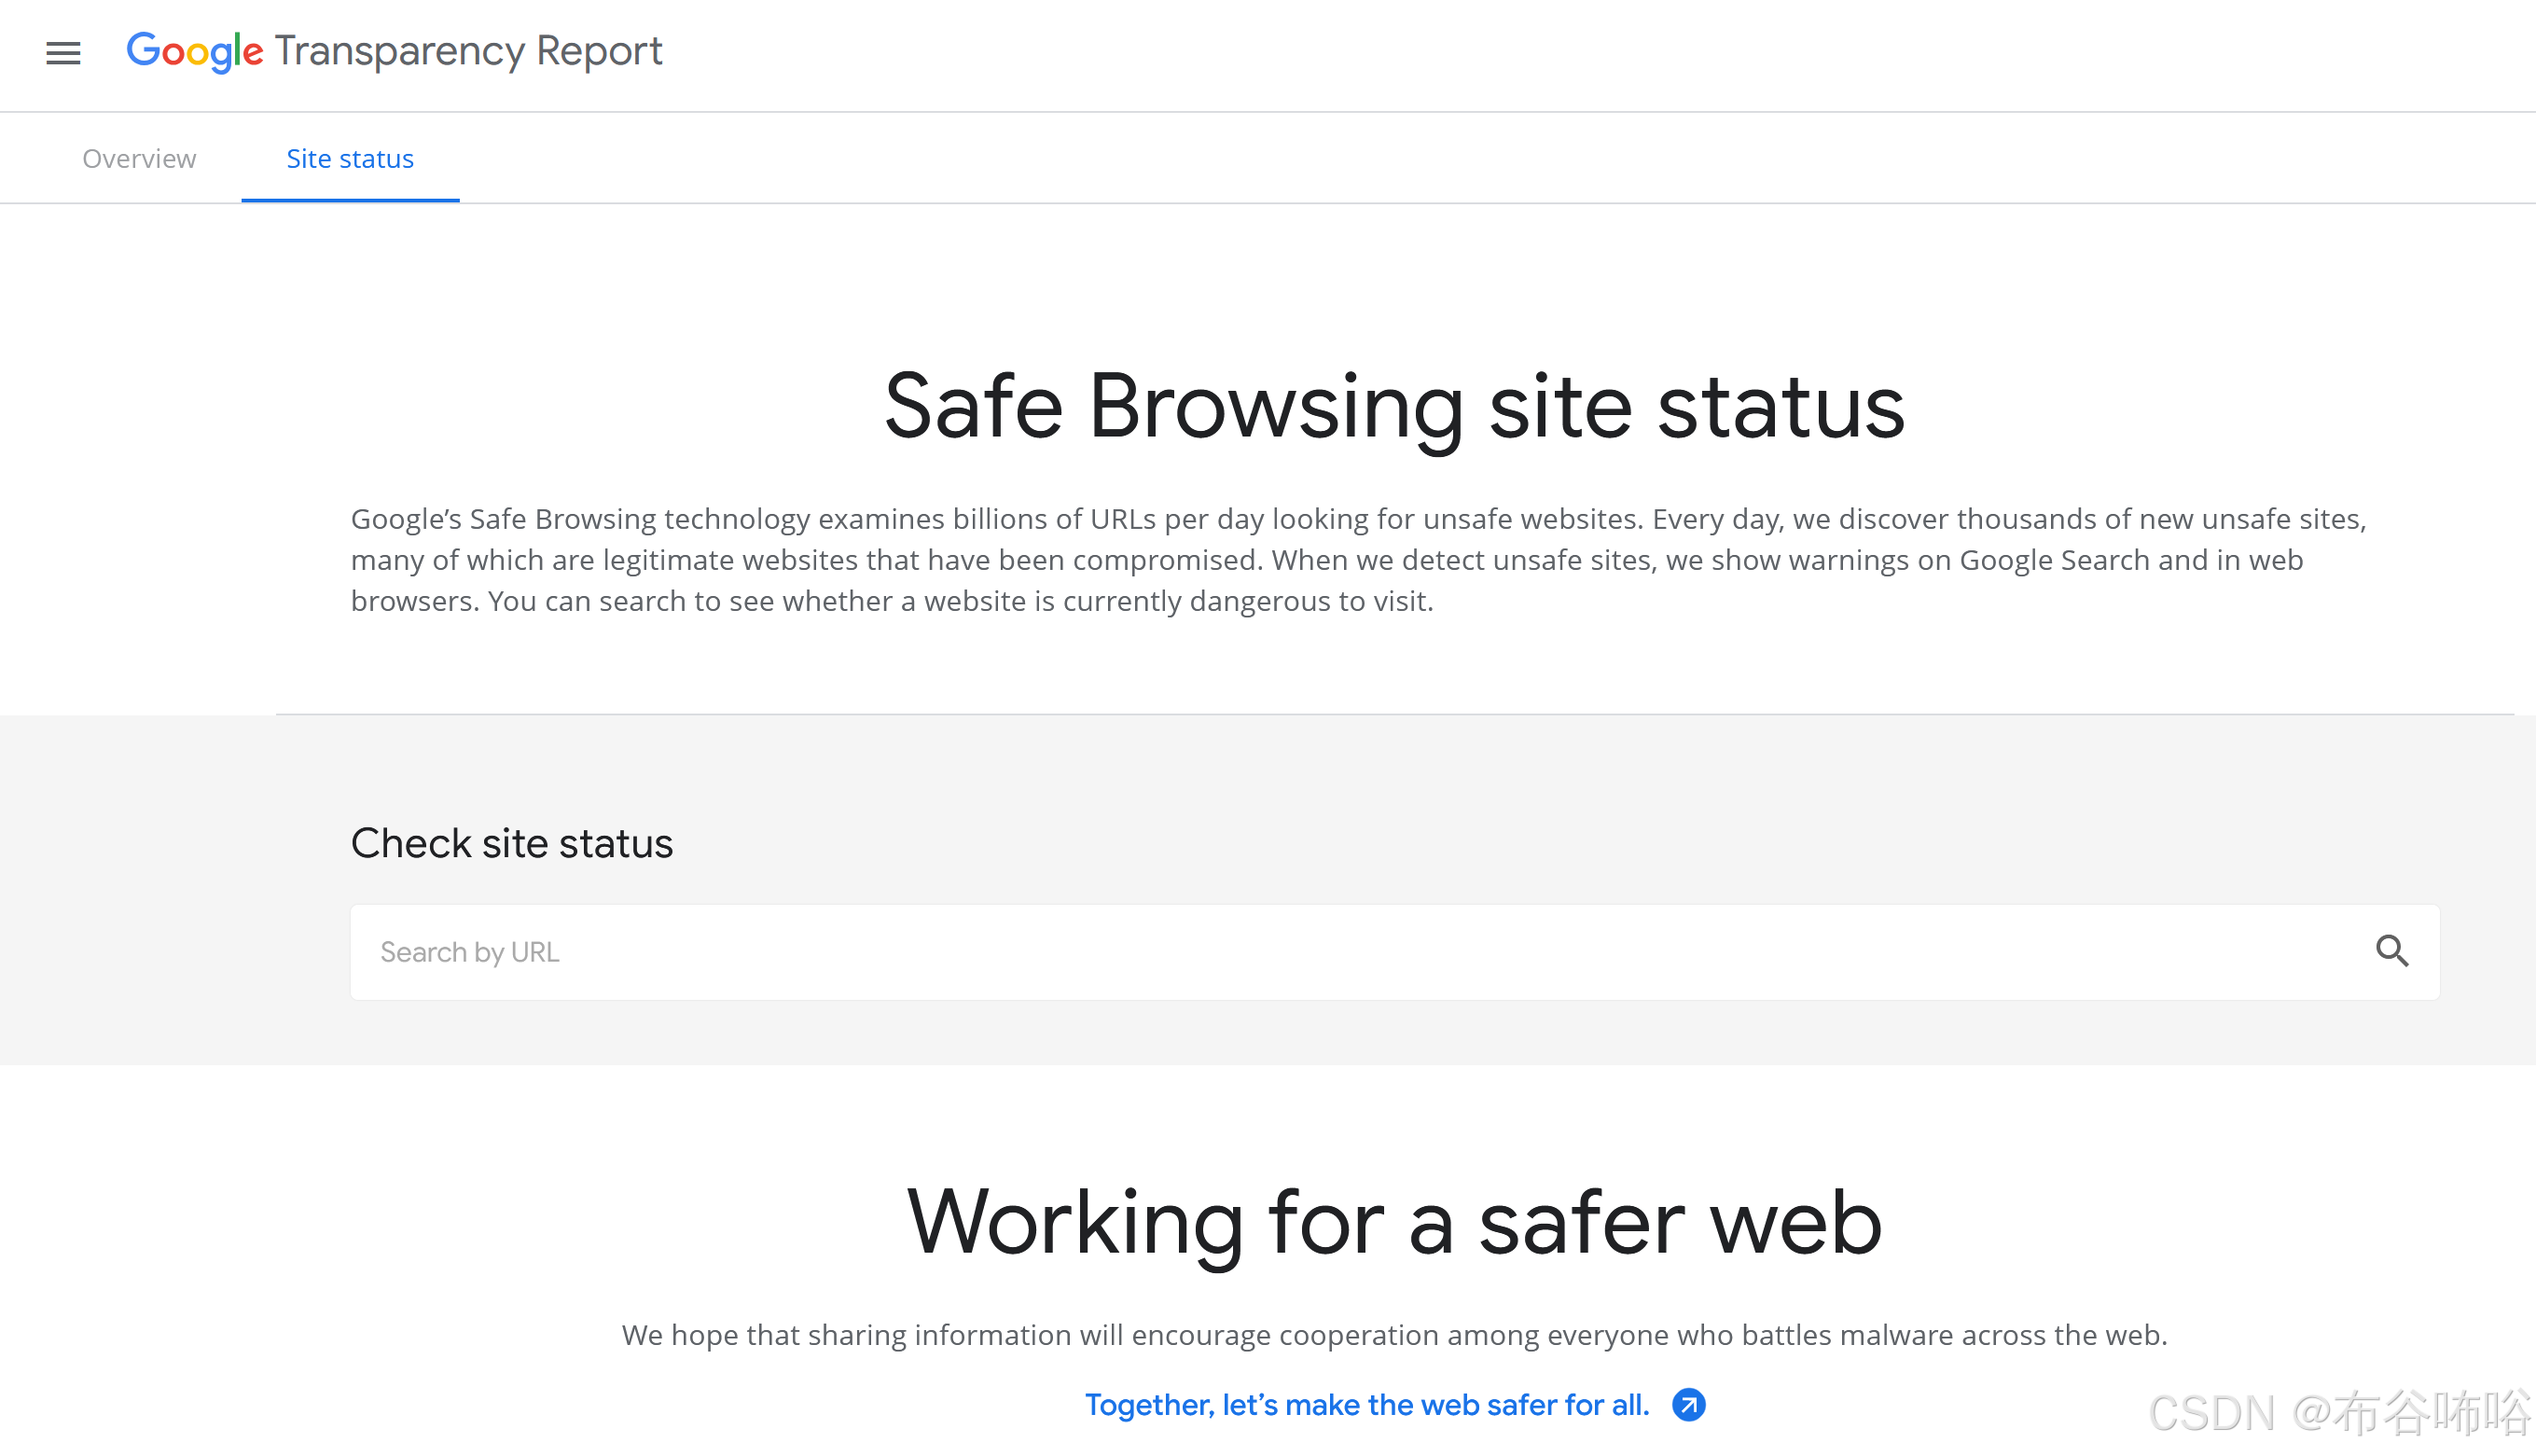Click the Working for a safer web heading
Viewport: 2536px width, 1456px height.
pyautogui.click(x=1394, y=1222)
